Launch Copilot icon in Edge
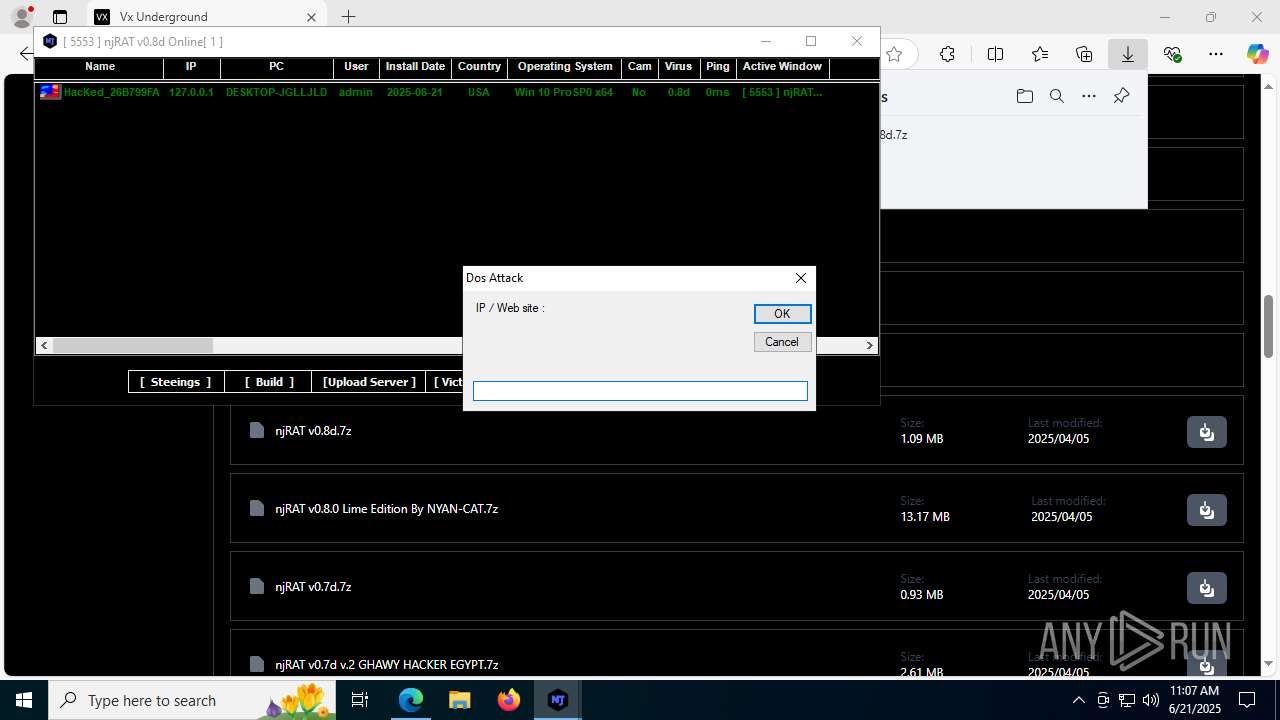The height and width of the screenshot is (720, 1280). click(x=1257, y=54)
